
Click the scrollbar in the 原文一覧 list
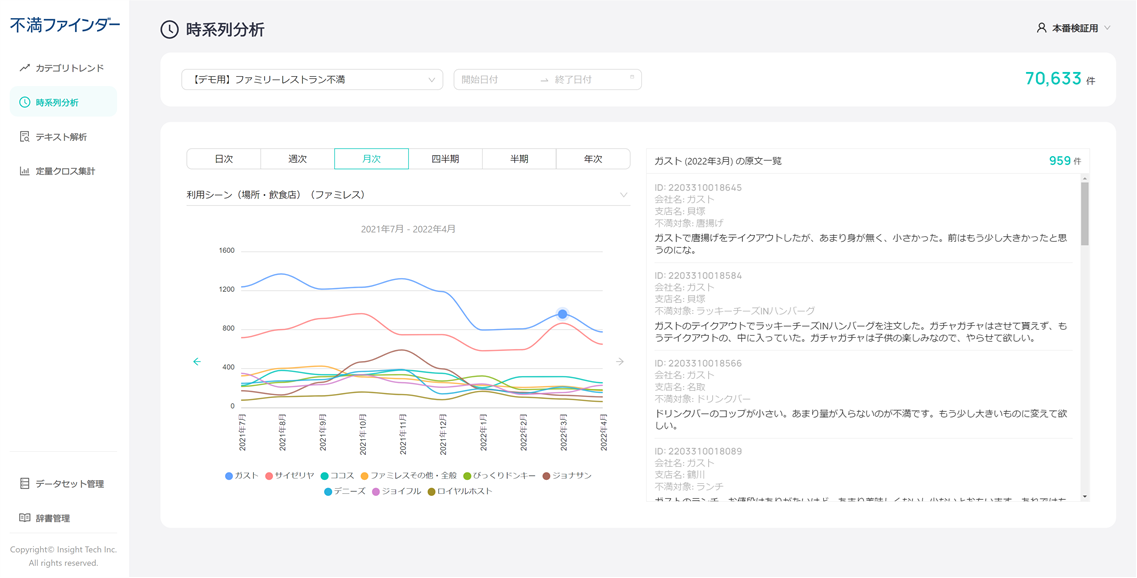pyautogui.click(x=1085, y=214)
